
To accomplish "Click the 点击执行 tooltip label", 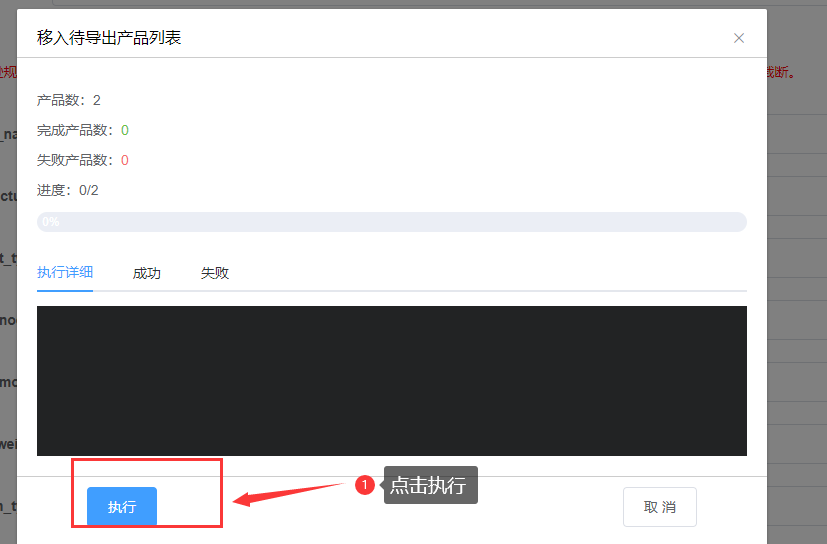I will (x=430, y=485).
